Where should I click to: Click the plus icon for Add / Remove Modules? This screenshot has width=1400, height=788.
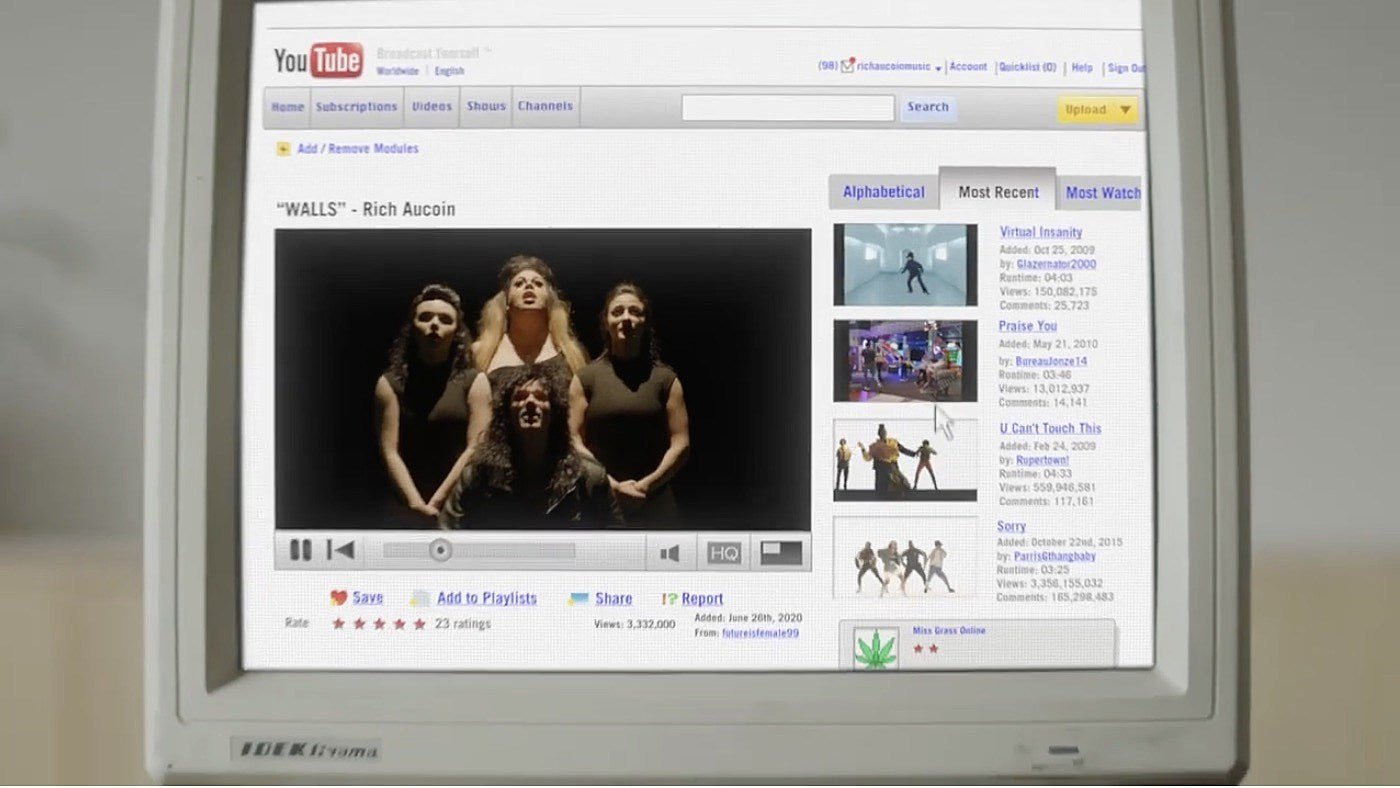284,149
